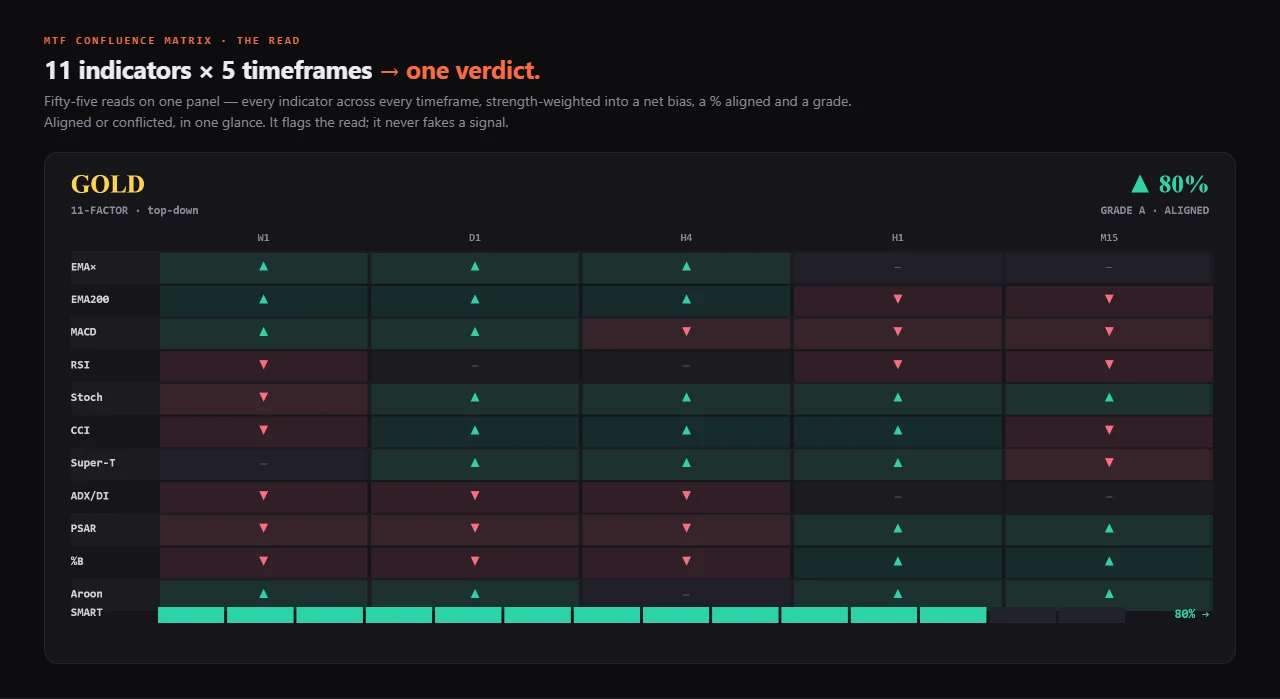Screen dimensions: 1280x699
Task: Select the H4 timeframe column header
Action: (x=686, y=238)
